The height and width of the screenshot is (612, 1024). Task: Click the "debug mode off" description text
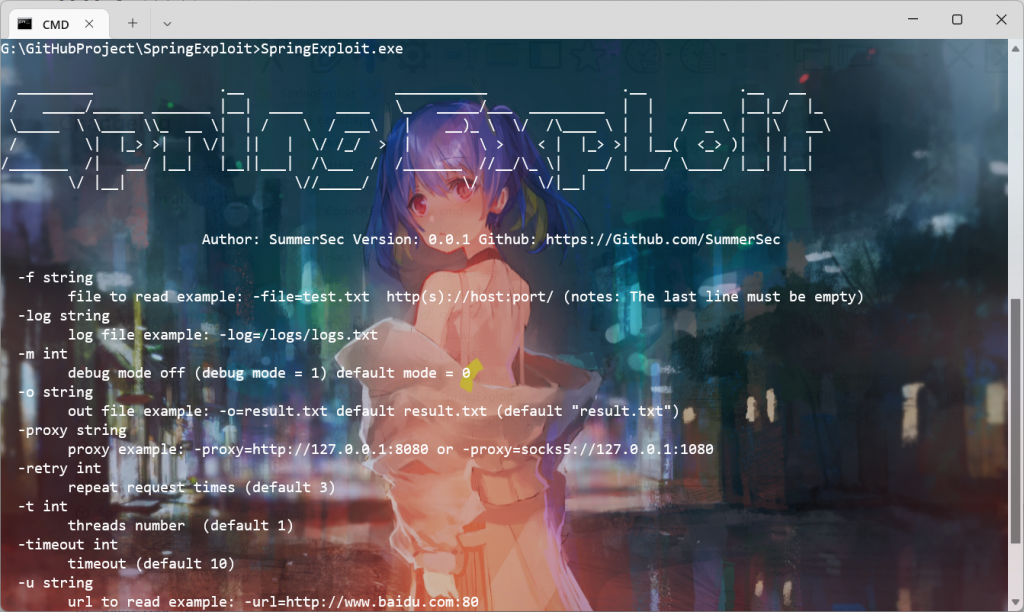coord(127,373)
